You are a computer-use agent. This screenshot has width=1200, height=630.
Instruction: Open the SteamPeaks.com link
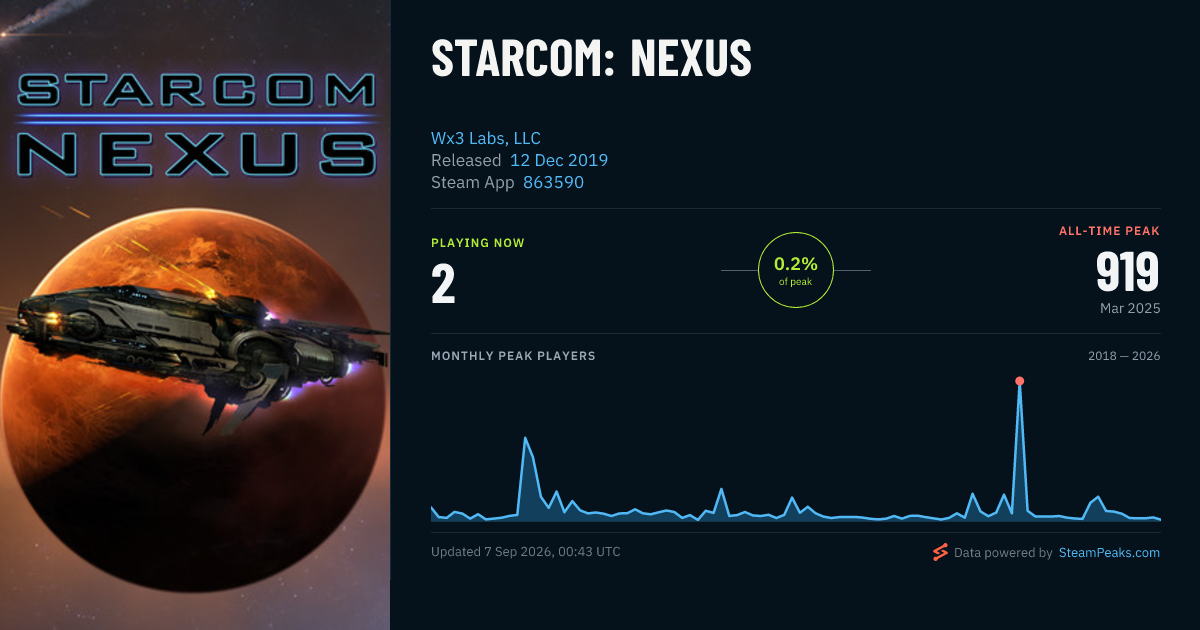pos(1109,552)
